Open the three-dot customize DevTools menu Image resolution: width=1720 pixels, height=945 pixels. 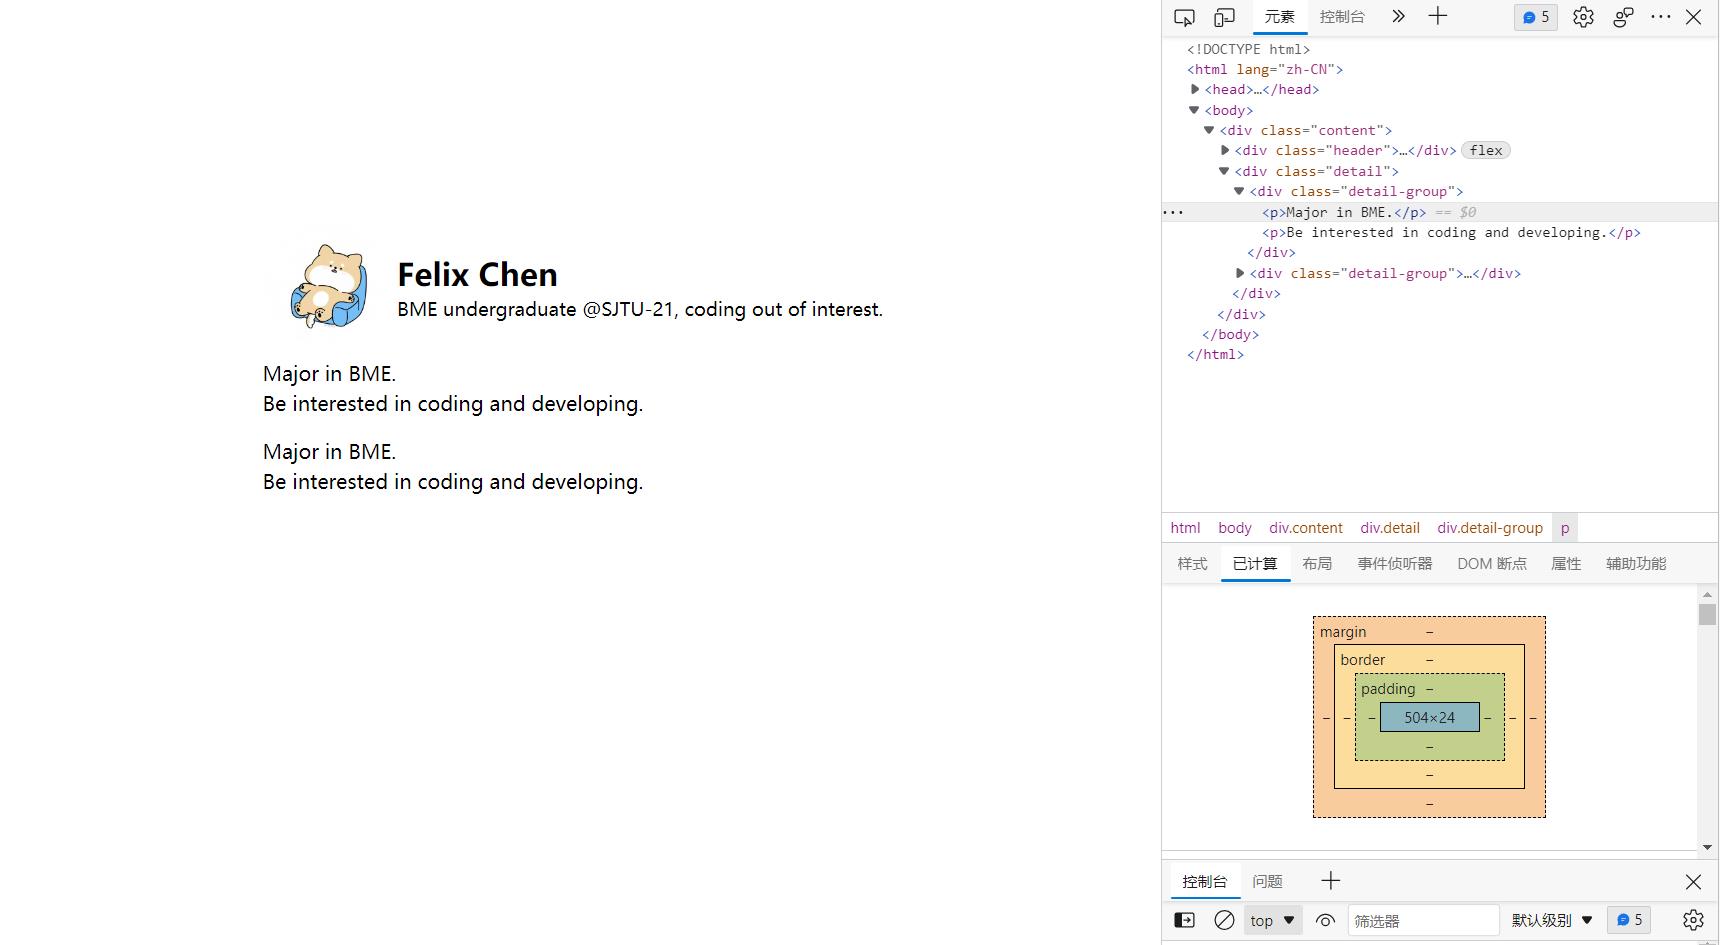click(1661, 17)
